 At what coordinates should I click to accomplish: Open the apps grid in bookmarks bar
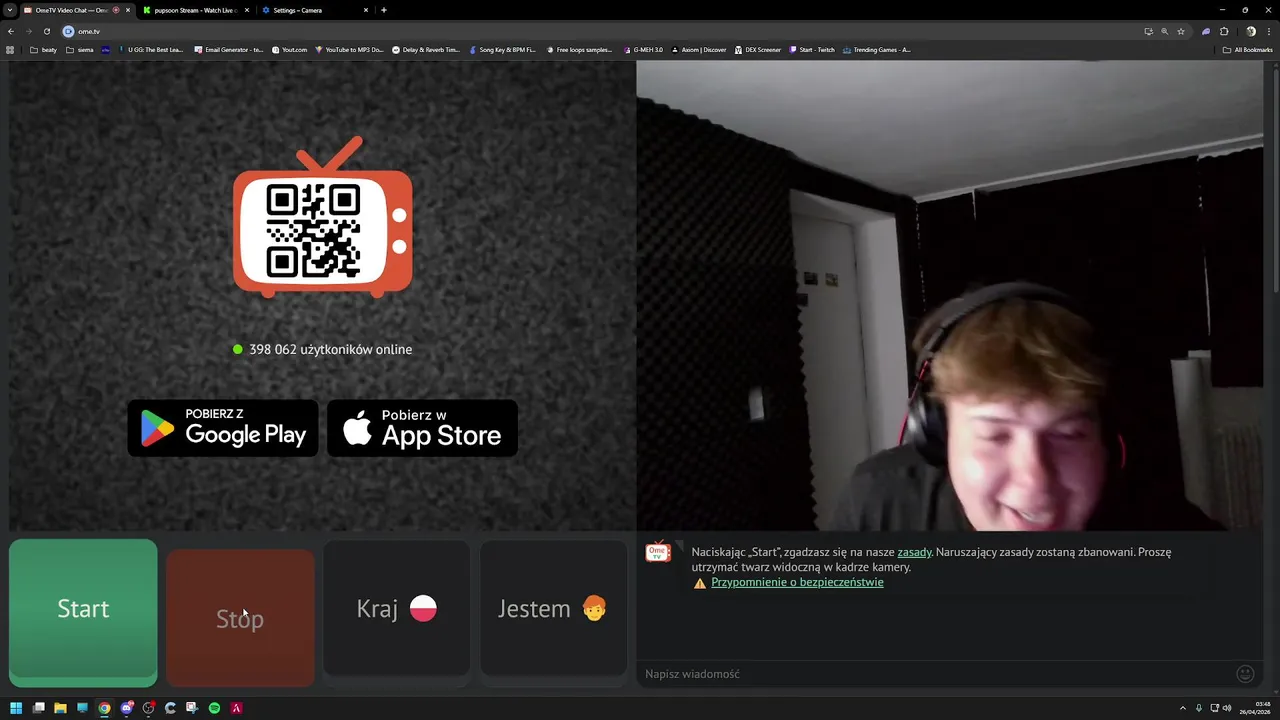point(11,50)
